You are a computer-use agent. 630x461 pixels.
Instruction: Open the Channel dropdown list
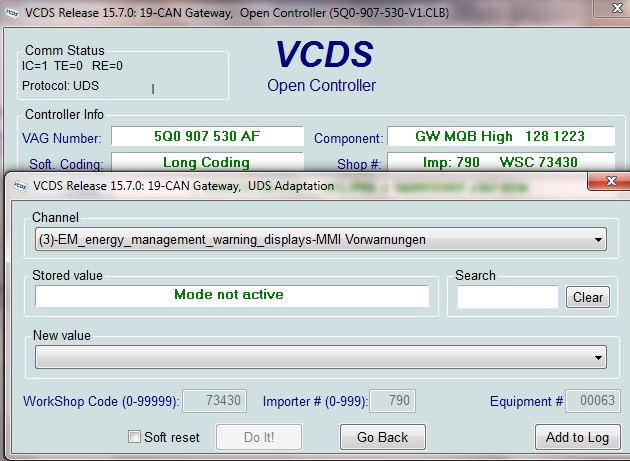(321, 239)
